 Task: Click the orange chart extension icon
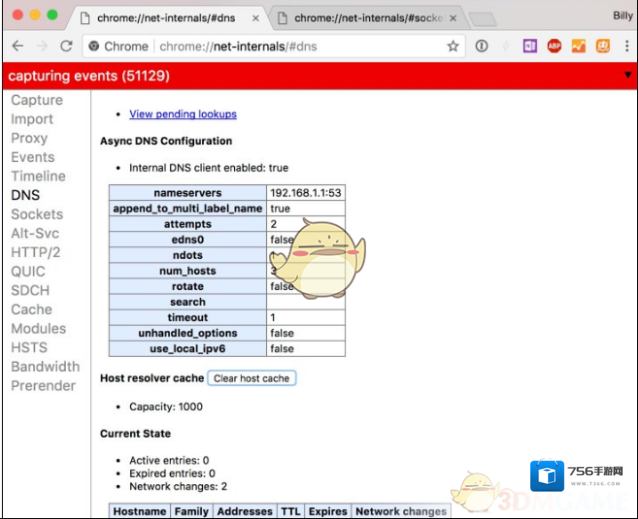[x=578, y=46]
